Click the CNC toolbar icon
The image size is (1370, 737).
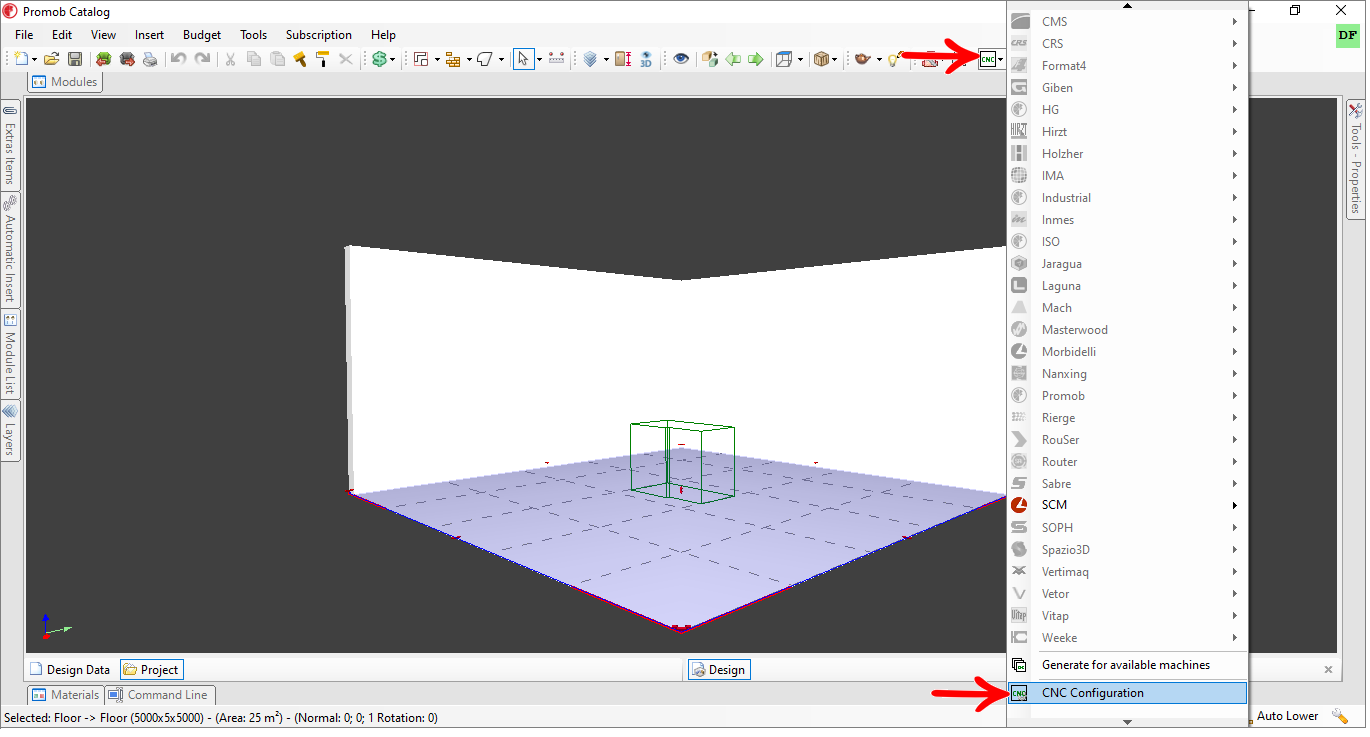[988, 59]
